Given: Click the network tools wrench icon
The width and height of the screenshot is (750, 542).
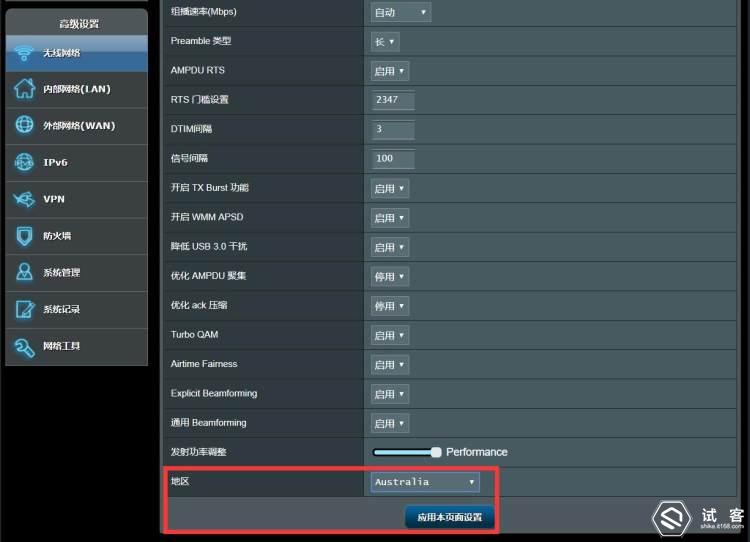Looking at the screenshot, I should click(x=24, y=347).
